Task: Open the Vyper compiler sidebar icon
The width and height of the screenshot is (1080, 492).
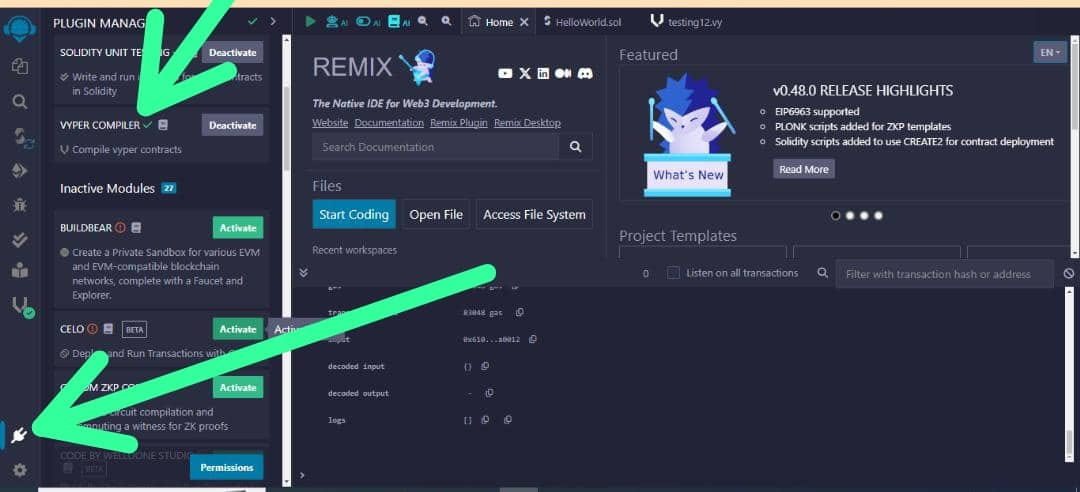Action: point(21,306)
